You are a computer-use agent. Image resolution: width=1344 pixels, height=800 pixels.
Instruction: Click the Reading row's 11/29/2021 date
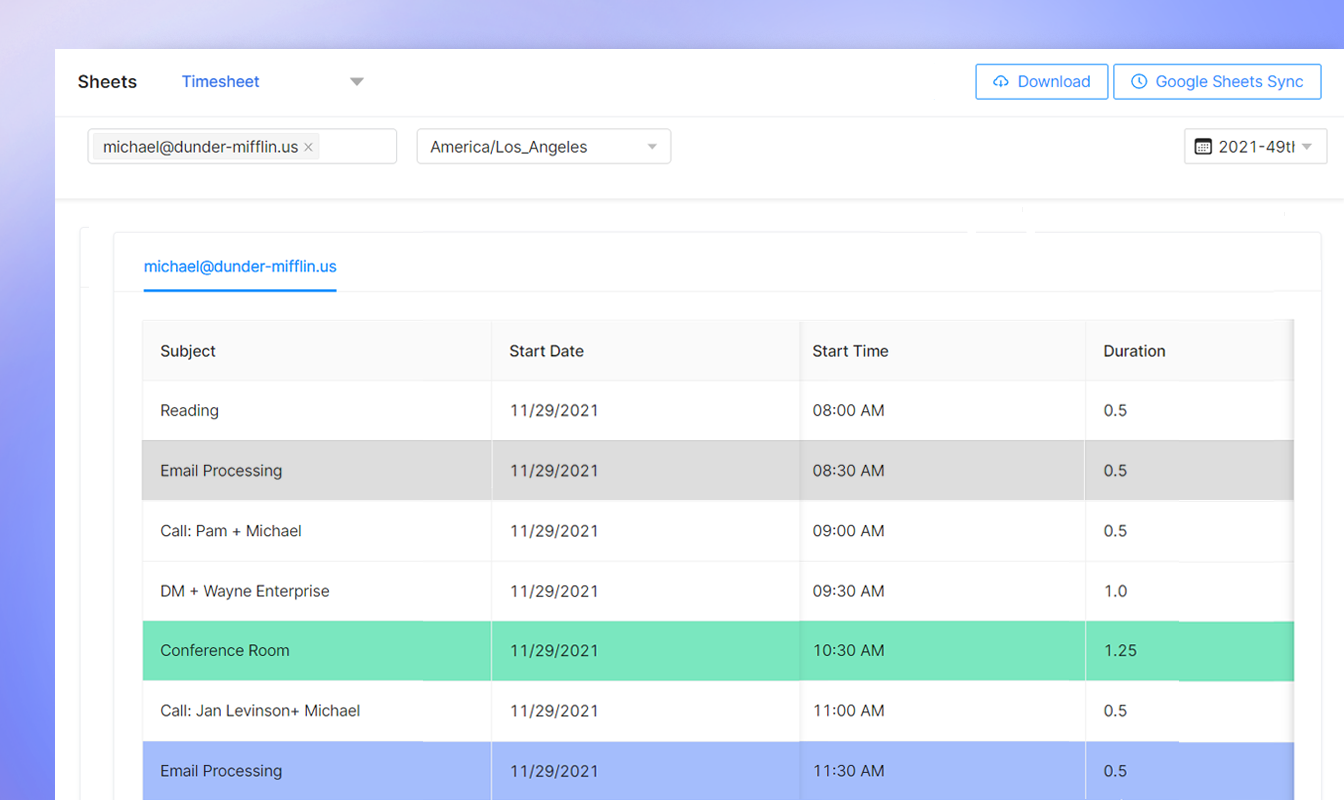(x=645, y=411)
